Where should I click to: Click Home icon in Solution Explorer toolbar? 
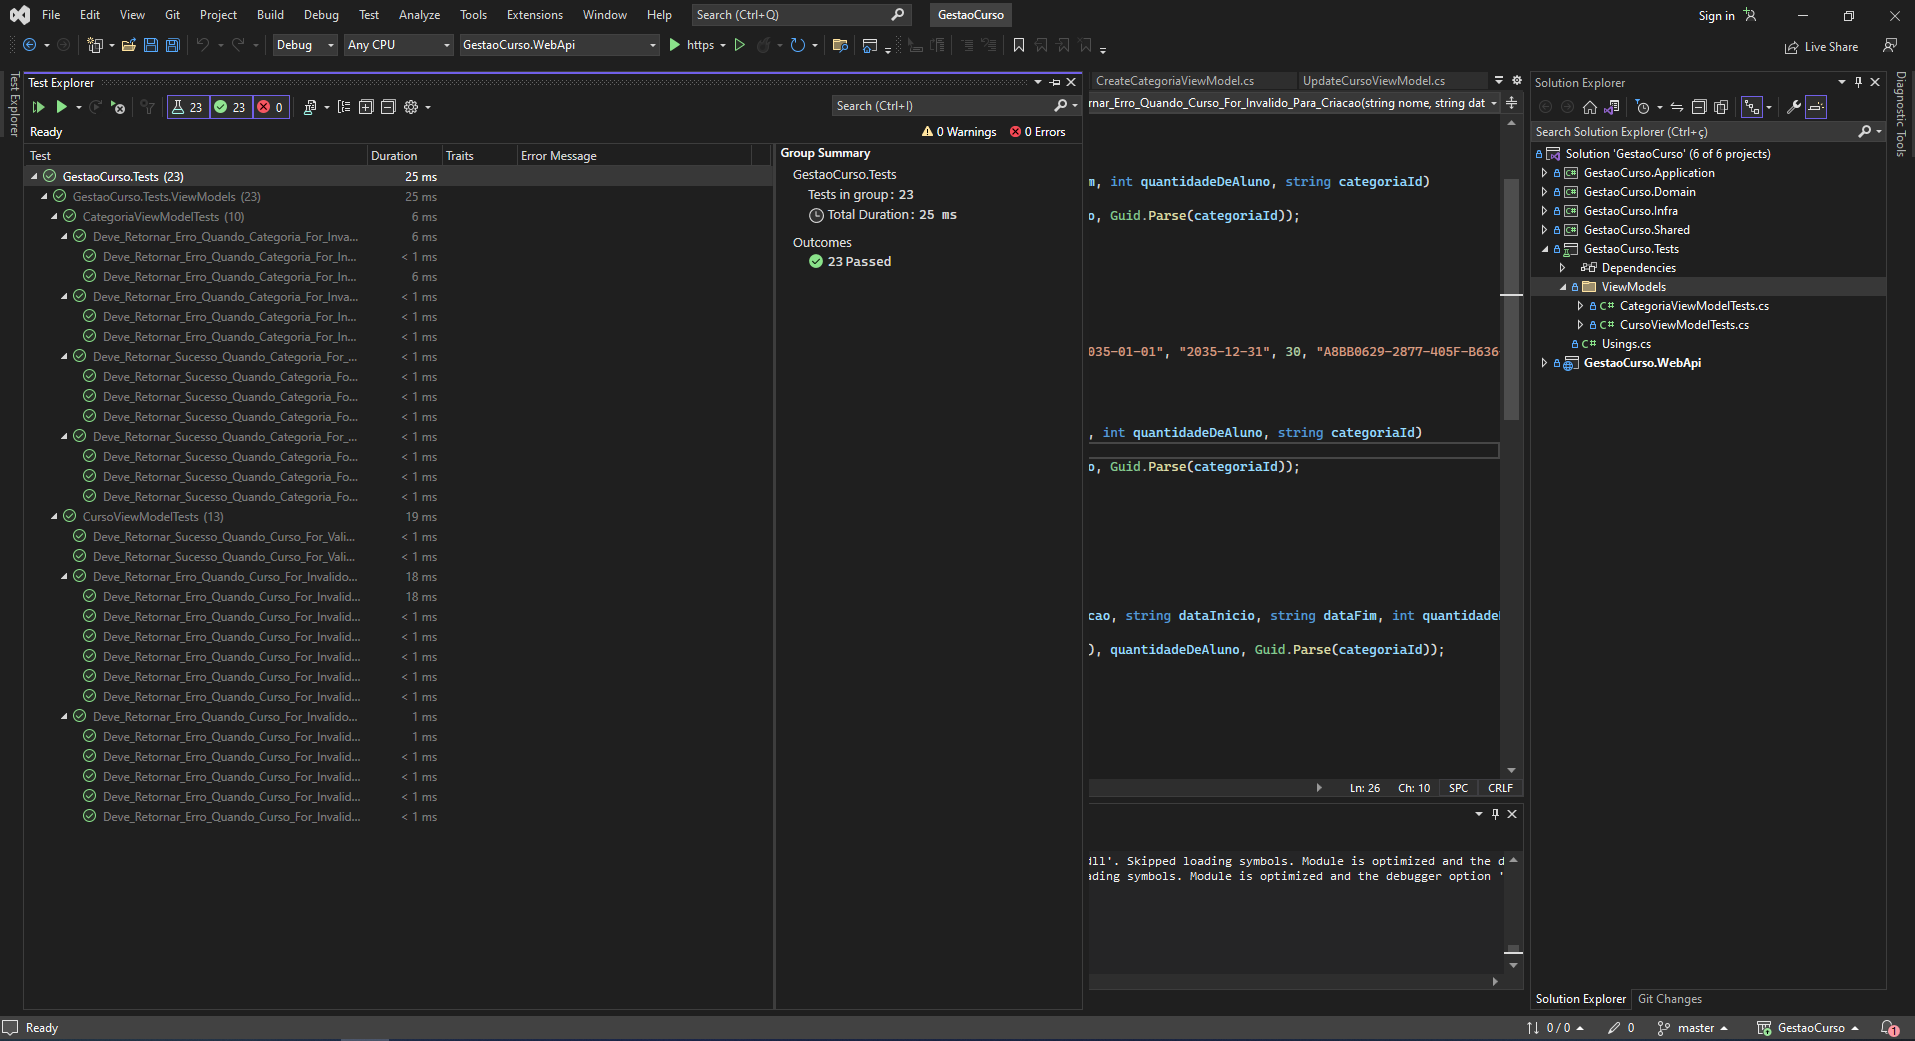[1590, 107]
